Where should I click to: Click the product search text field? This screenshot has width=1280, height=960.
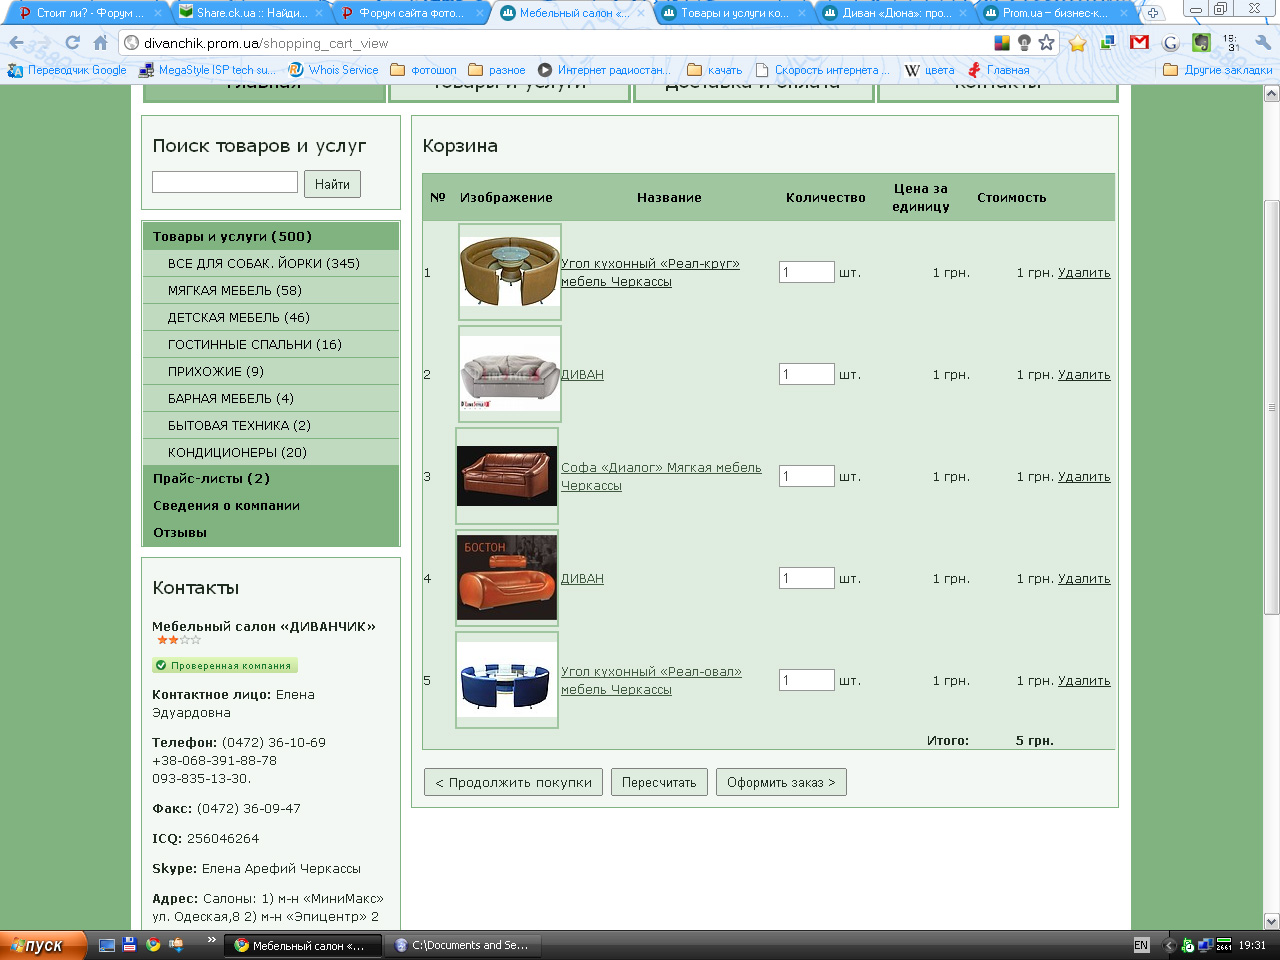[x=225, y=182]
